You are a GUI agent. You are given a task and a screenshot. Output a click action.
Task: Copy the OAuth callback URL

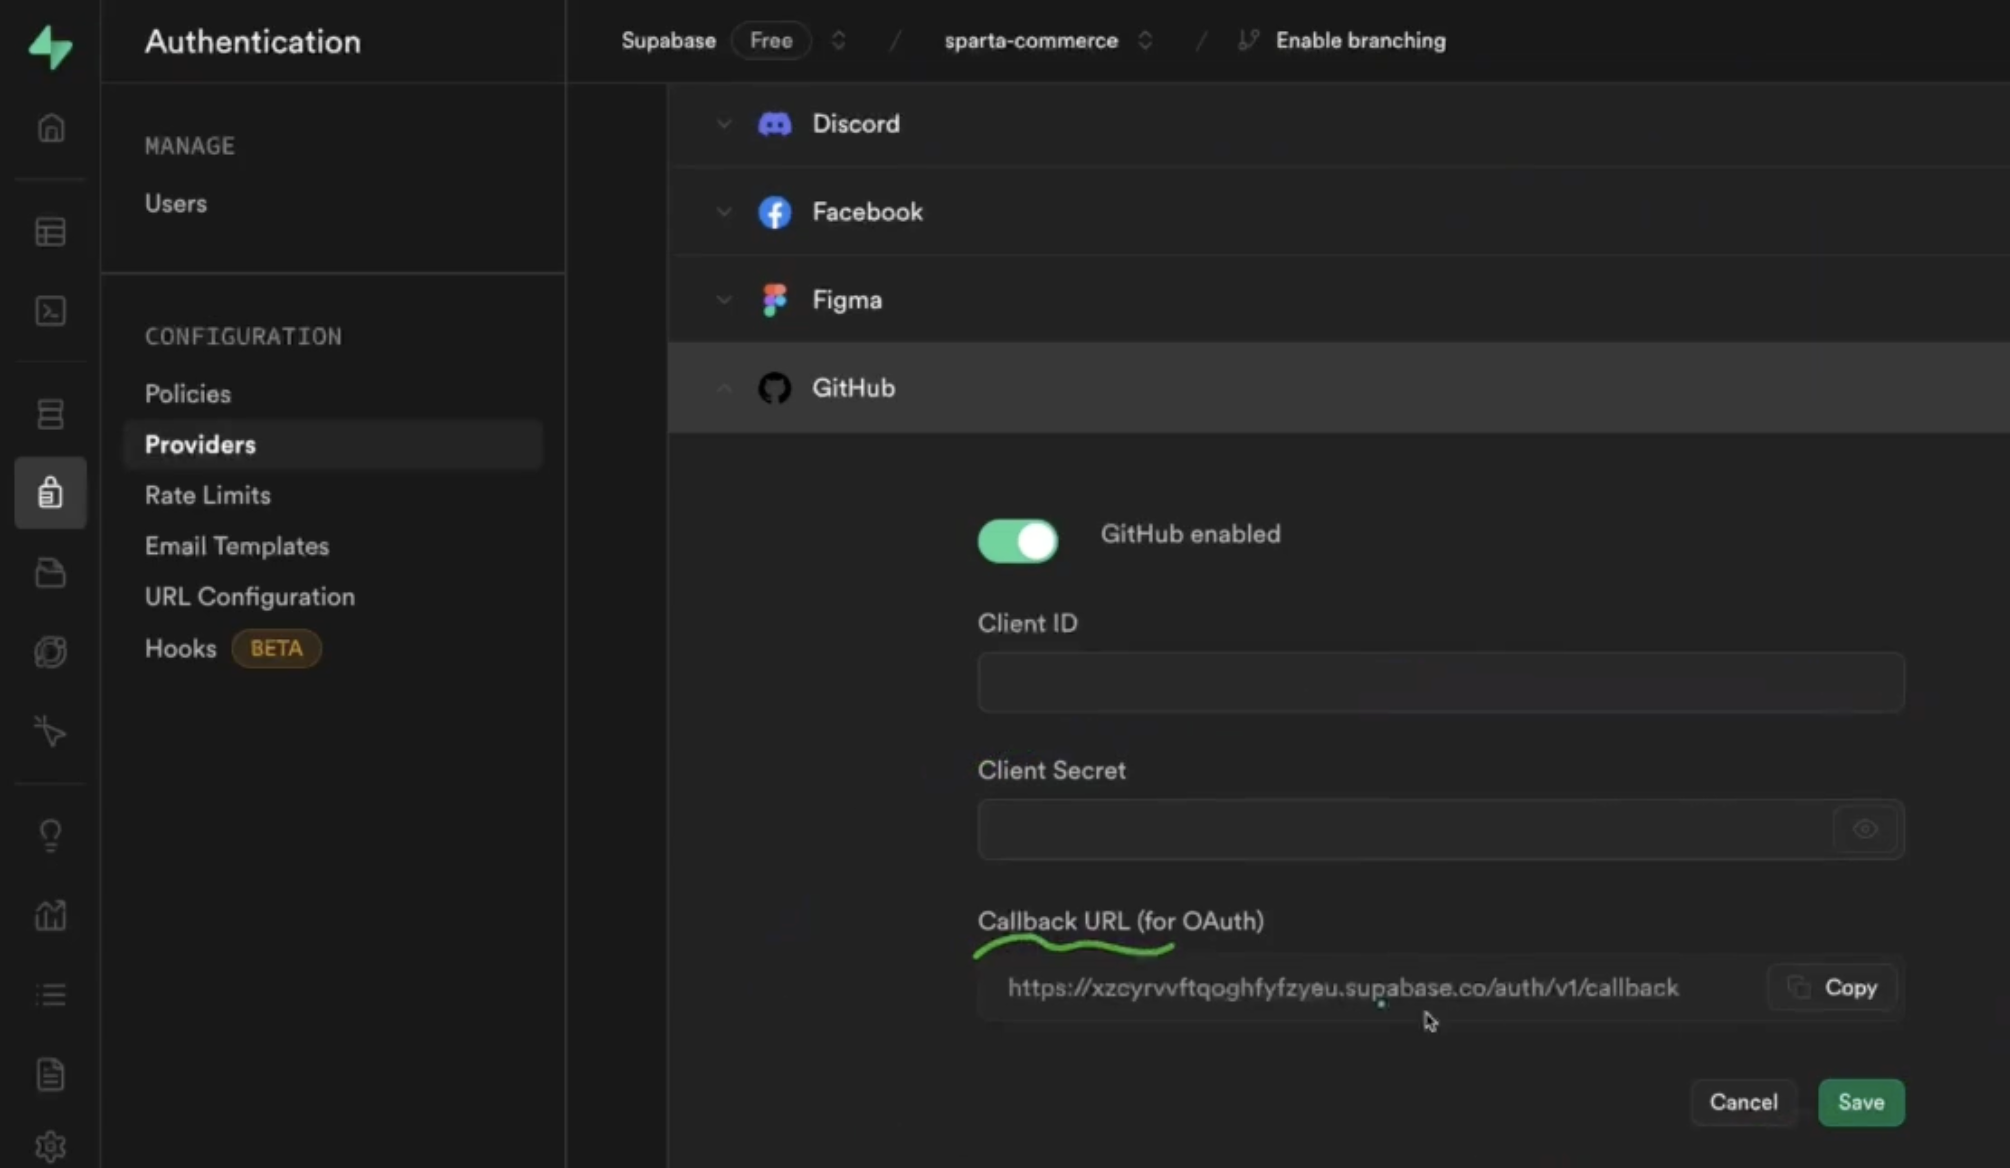(1832, 988)
